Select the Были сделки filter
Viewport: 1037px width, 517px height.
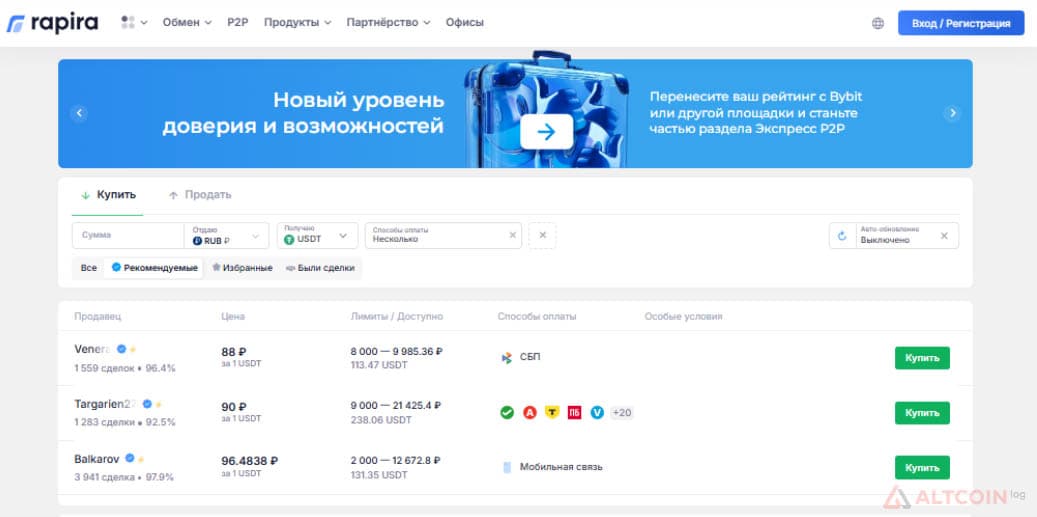320,268
